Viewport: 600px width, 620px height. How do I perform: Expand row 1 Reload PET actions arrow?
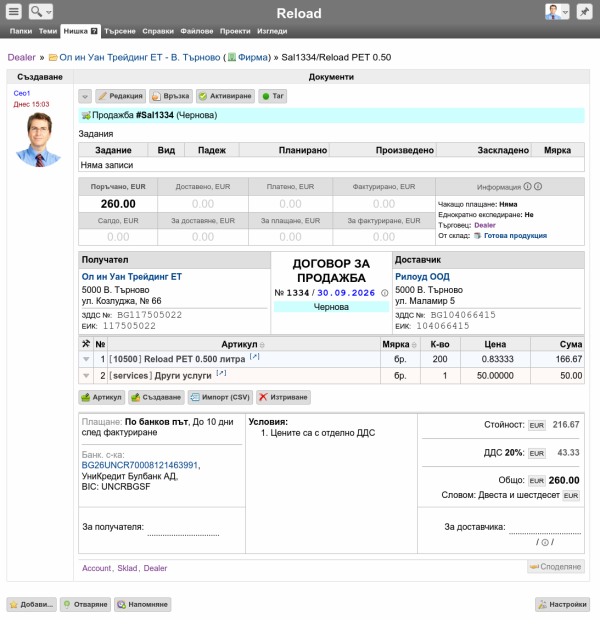[x=86, y=359]
